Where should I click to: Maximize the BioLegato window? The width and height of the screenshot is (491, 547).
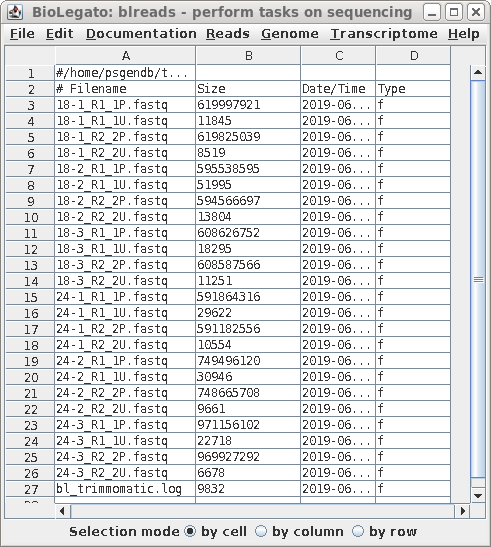click(x=454, y=13)
